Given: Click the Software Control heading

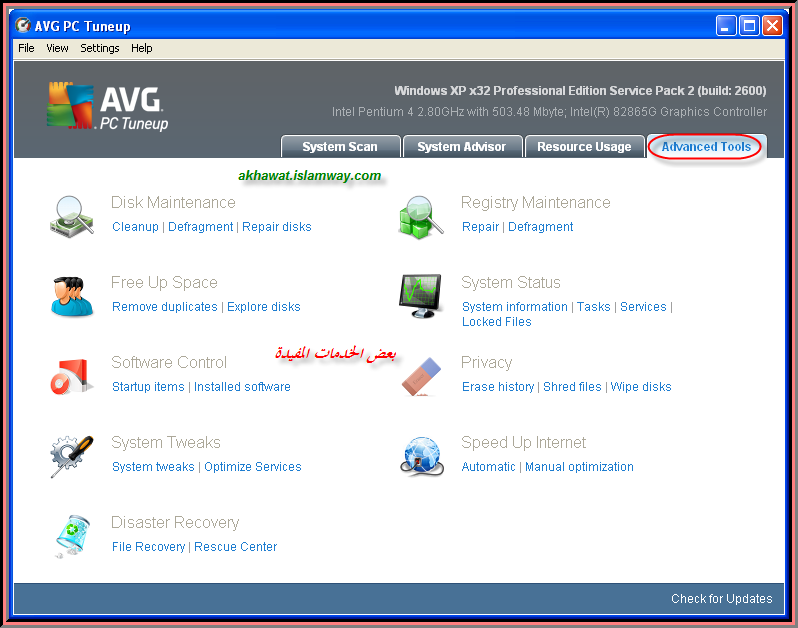Looking at the screenshot, I should pyautogui.click(x=169, y=362).
